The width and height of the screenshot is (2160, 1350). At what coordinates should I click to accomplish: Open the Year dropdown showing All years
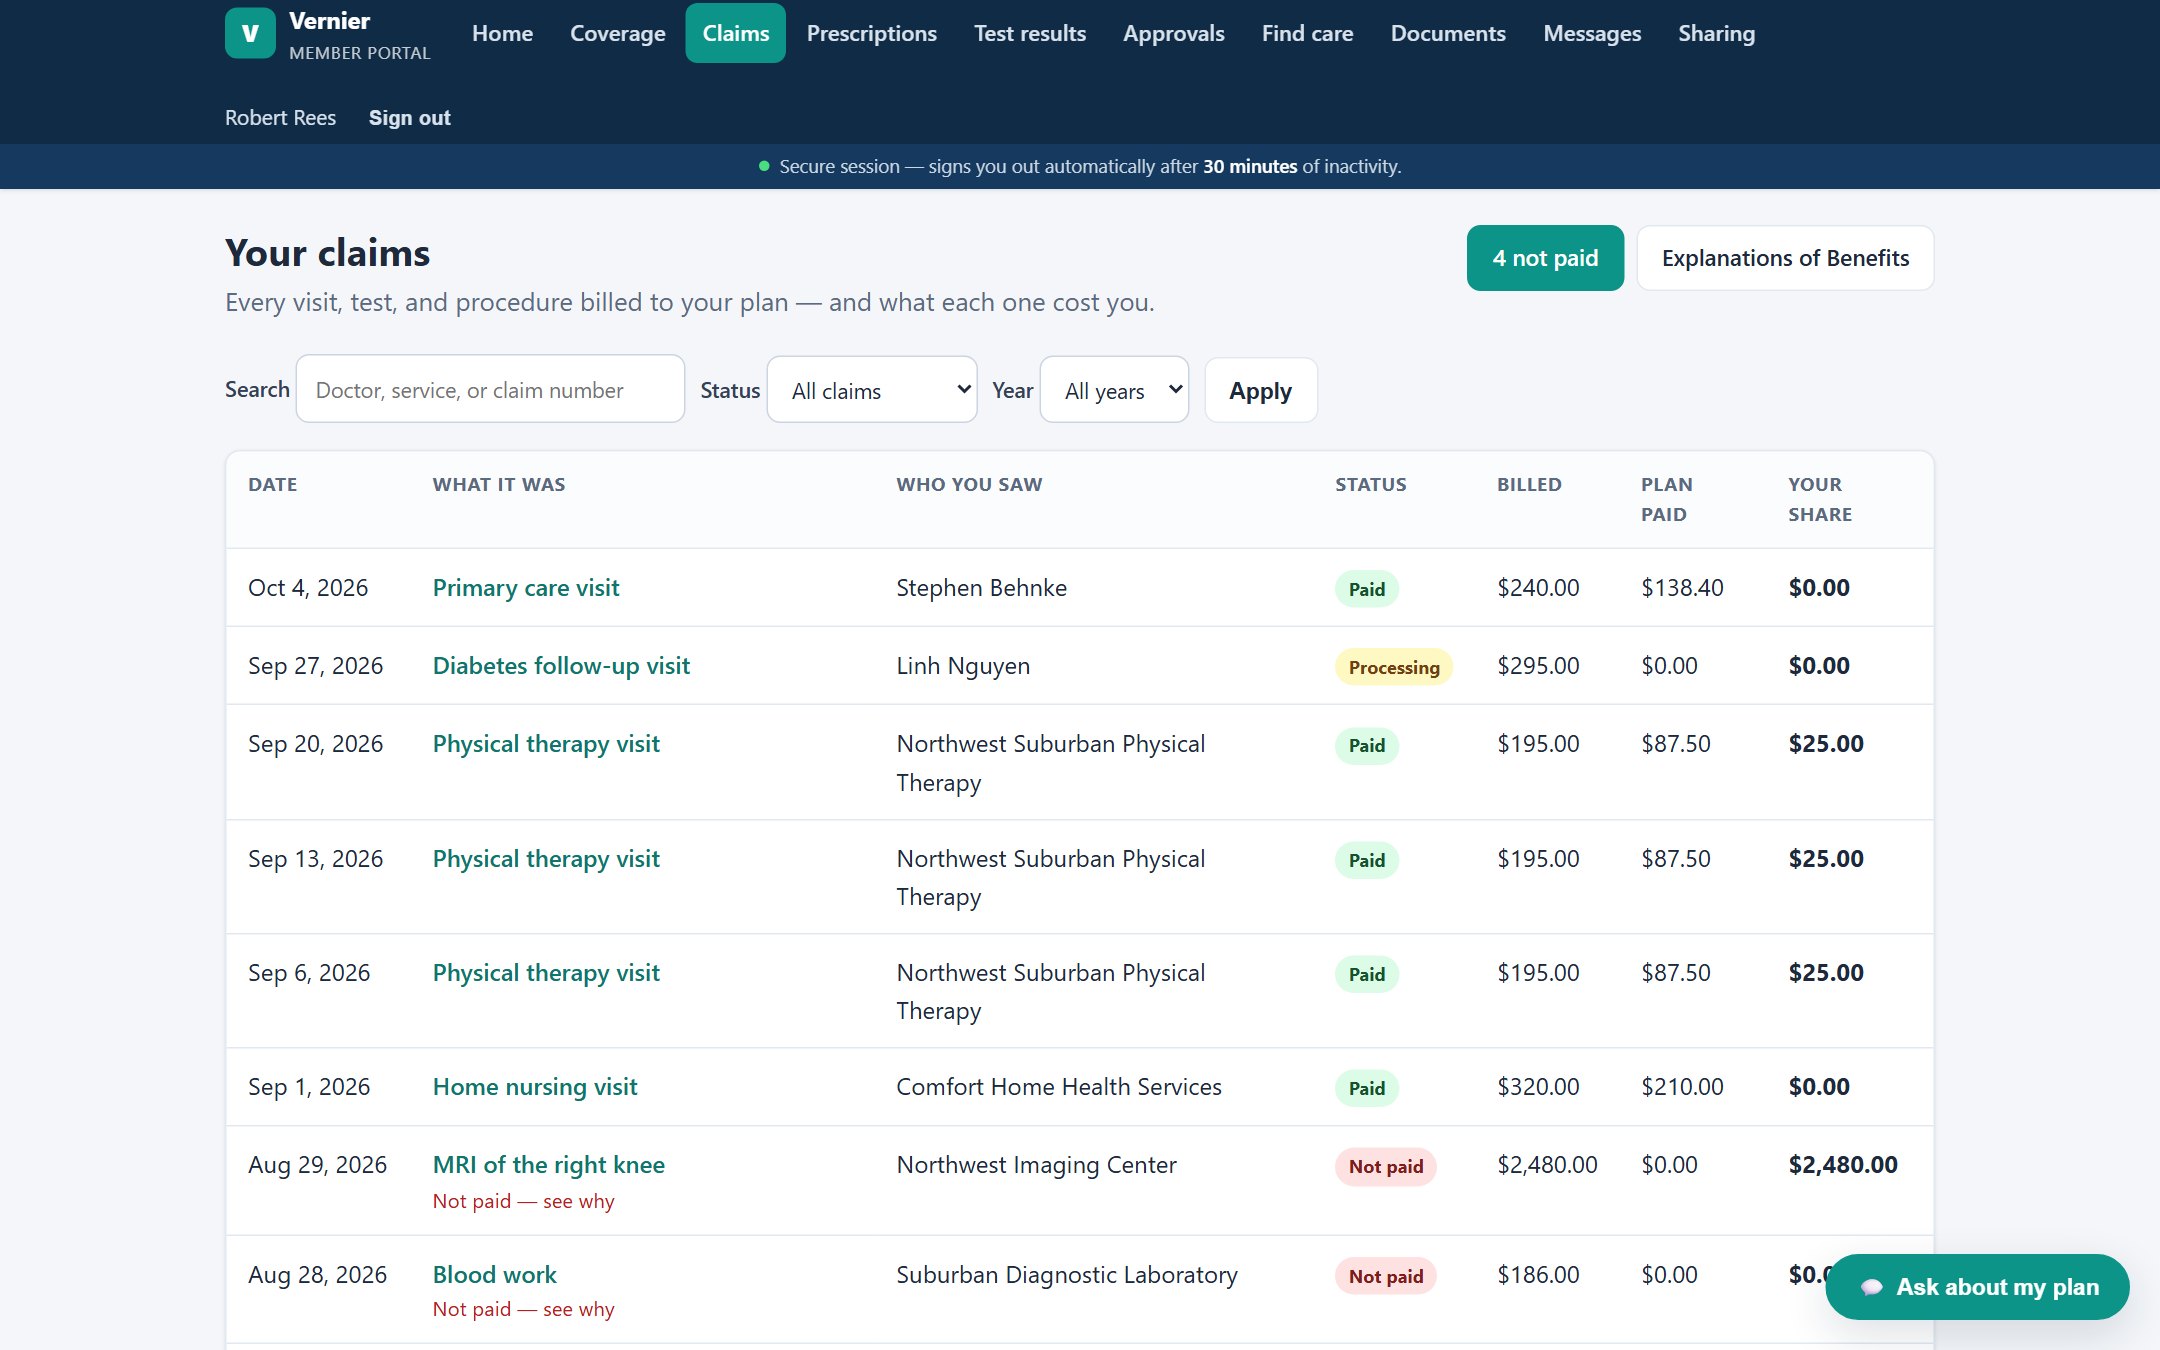point(1114,390)
